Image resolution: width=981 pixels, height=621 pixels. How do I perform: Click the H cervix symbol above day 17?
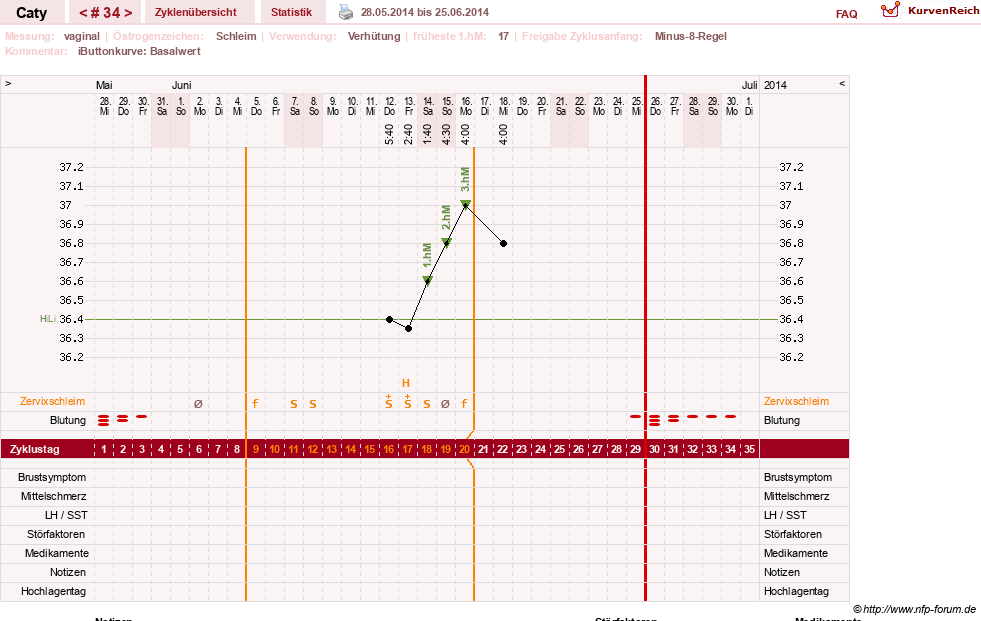[x=405, y=383]
